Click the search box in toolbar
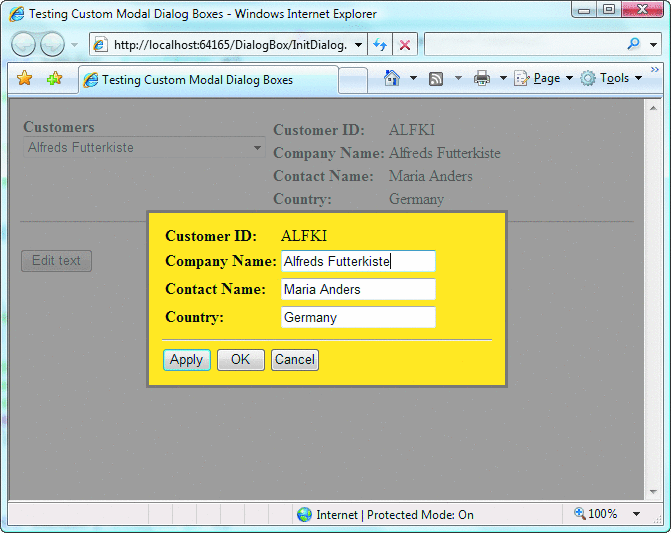The width and height of the screenshot is (671, 533). pos(524,44)
